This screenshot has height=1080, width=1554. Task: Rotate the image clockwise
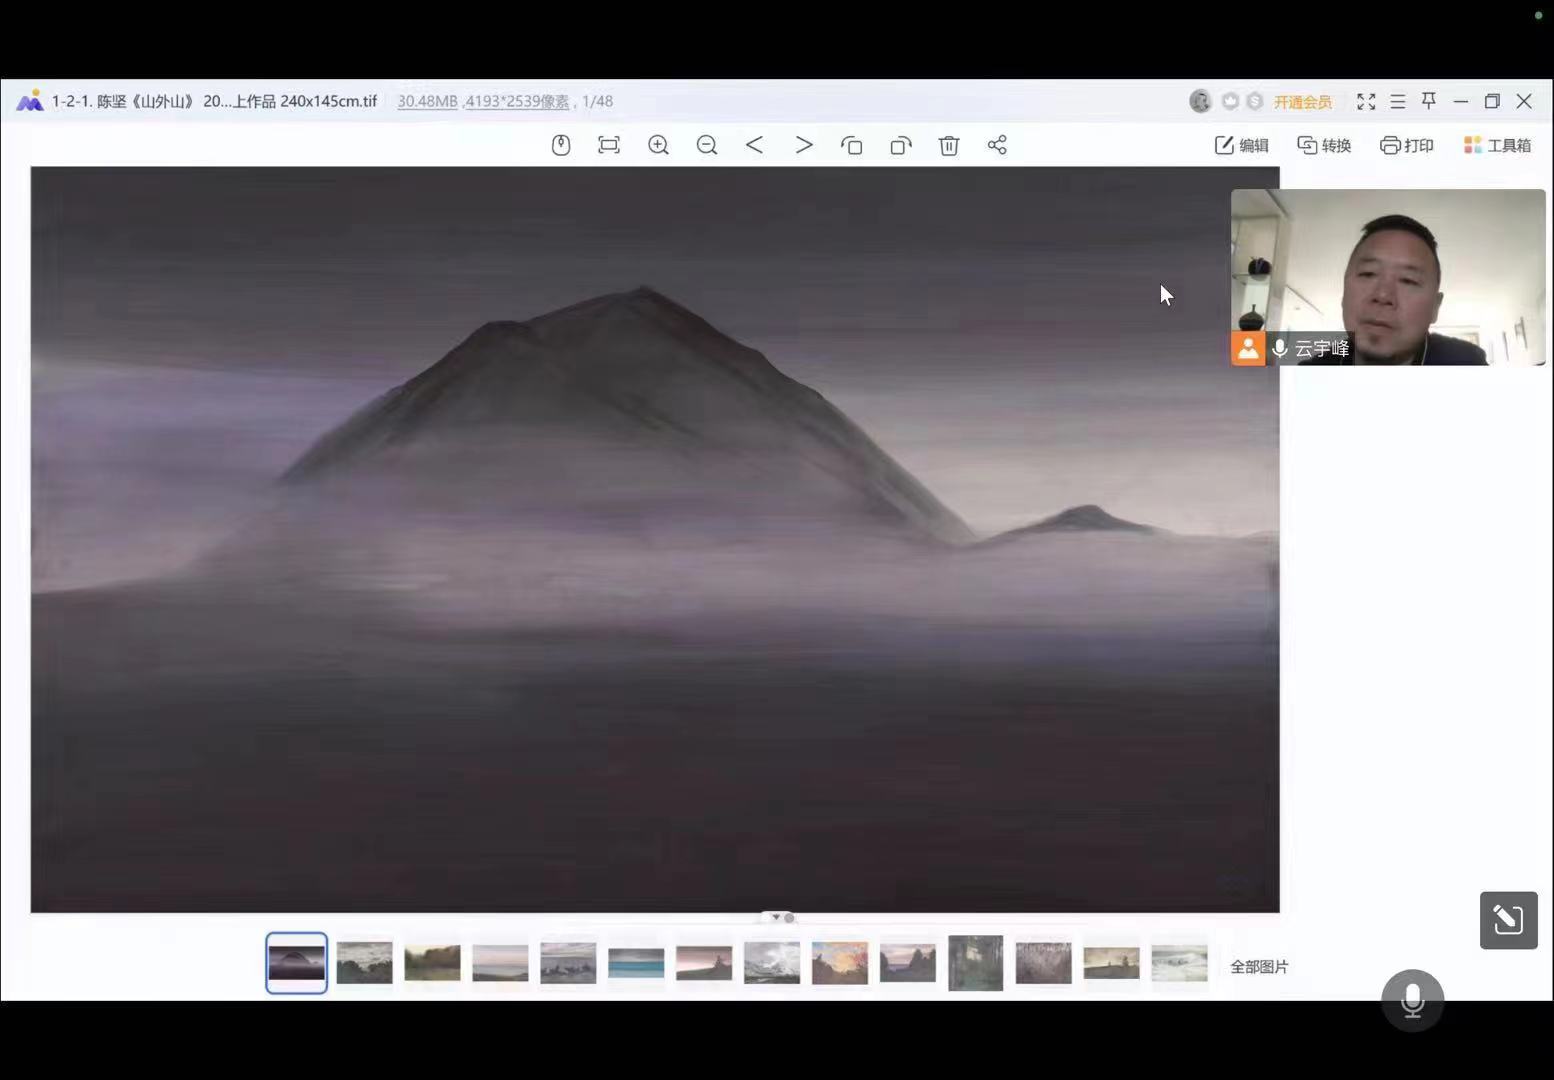coord(901,145)
